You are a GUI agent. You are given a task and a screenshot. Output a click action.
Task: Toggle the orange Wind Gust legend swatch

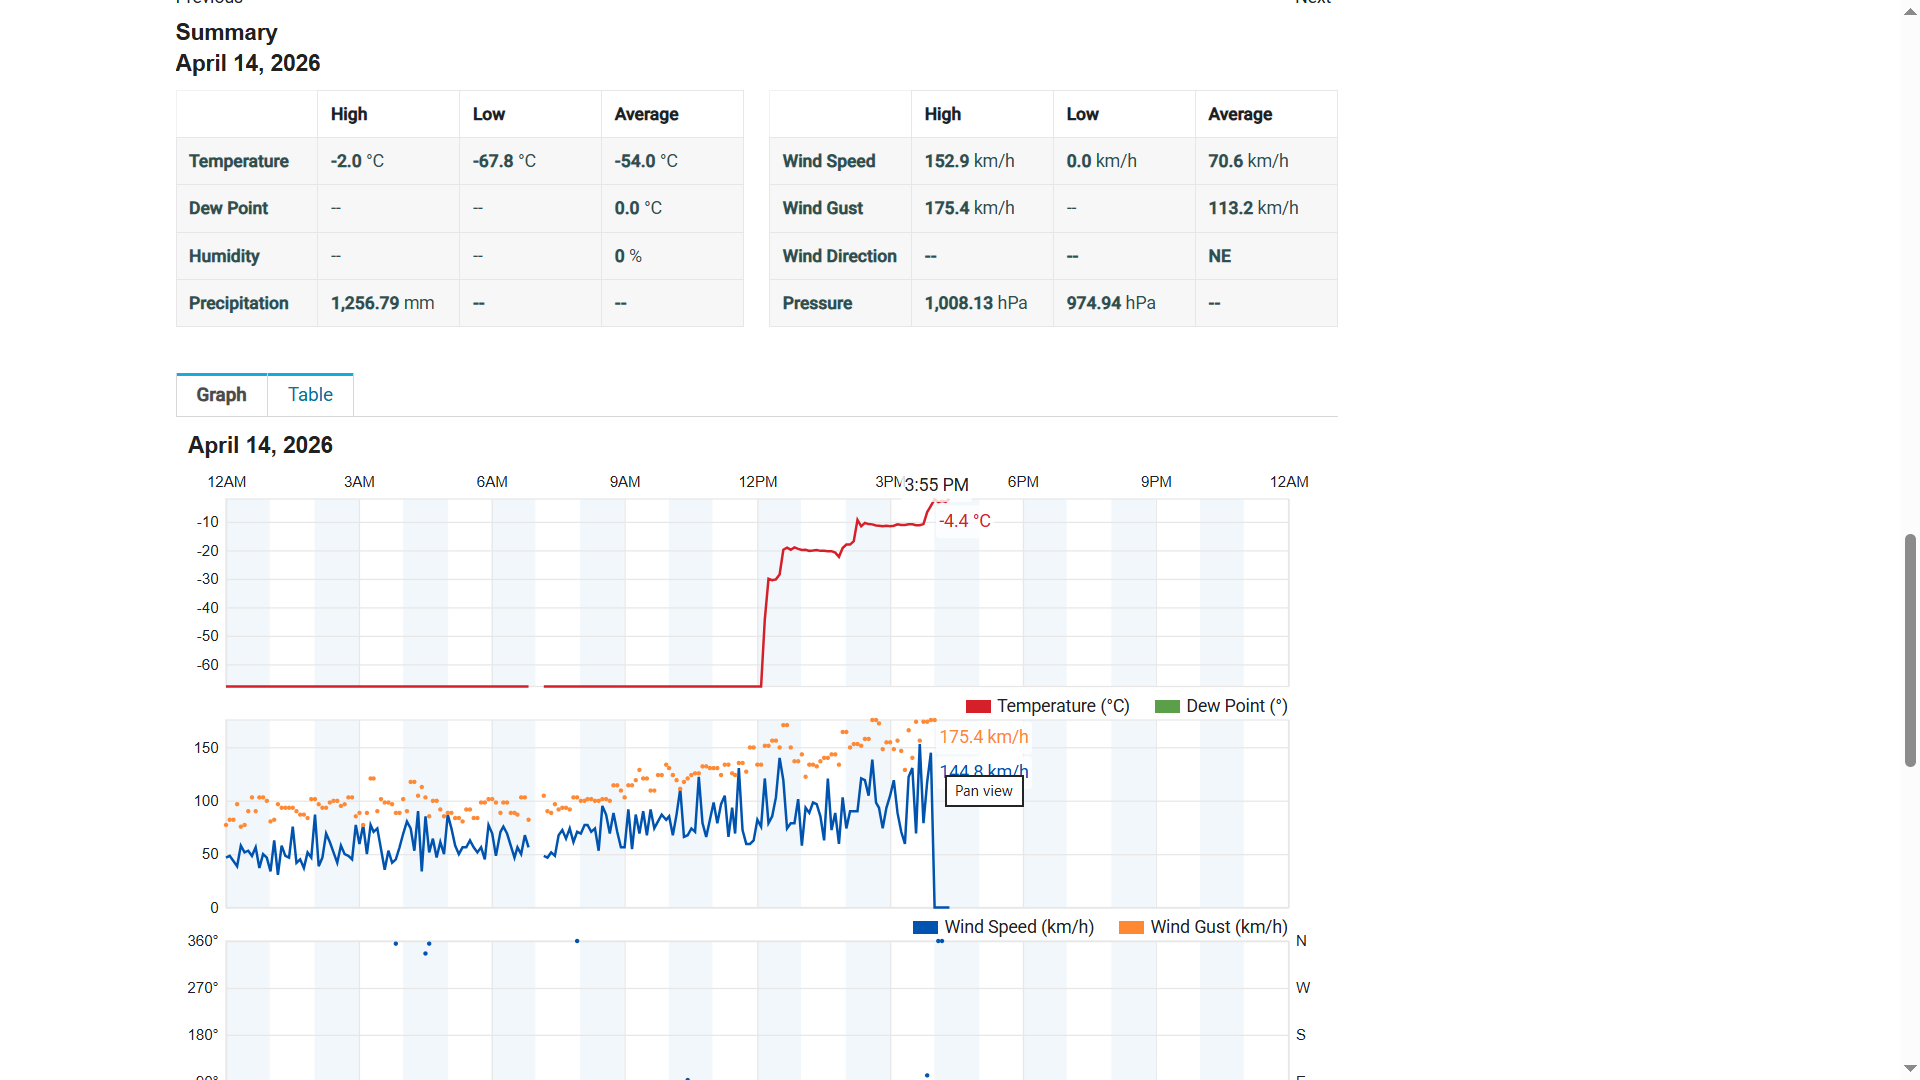(1131, 927)
